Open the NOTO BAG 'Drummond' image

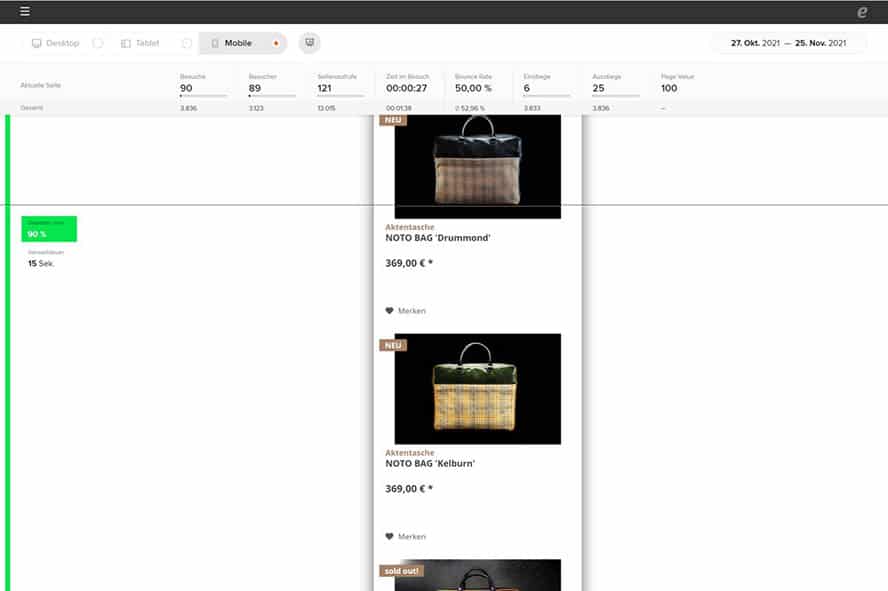point(477,166)
